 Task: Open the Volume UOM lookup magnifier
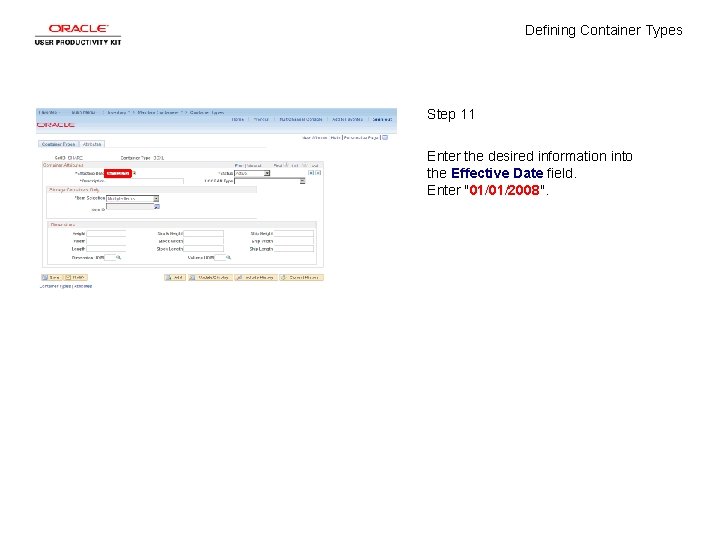tap(228, 258)
